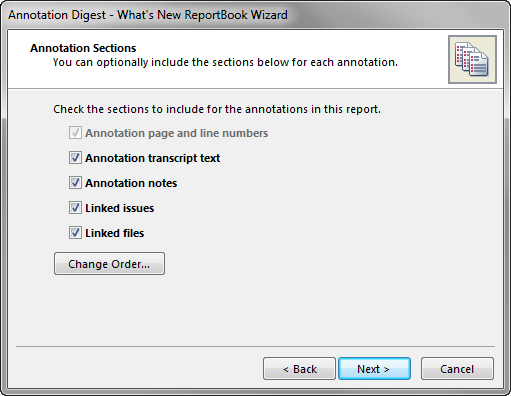511x396 pixels.
Task: Click the 'You can optionally include' description text
Action: coord(225,63)
